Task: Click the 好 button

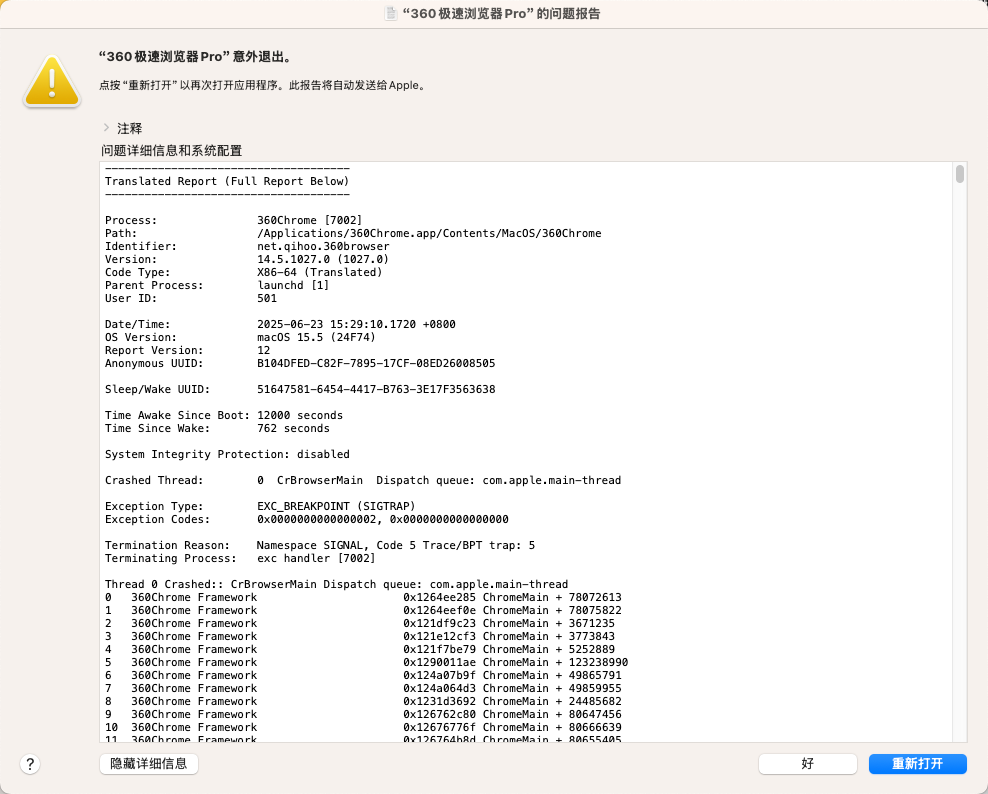Action: (807, 764)
